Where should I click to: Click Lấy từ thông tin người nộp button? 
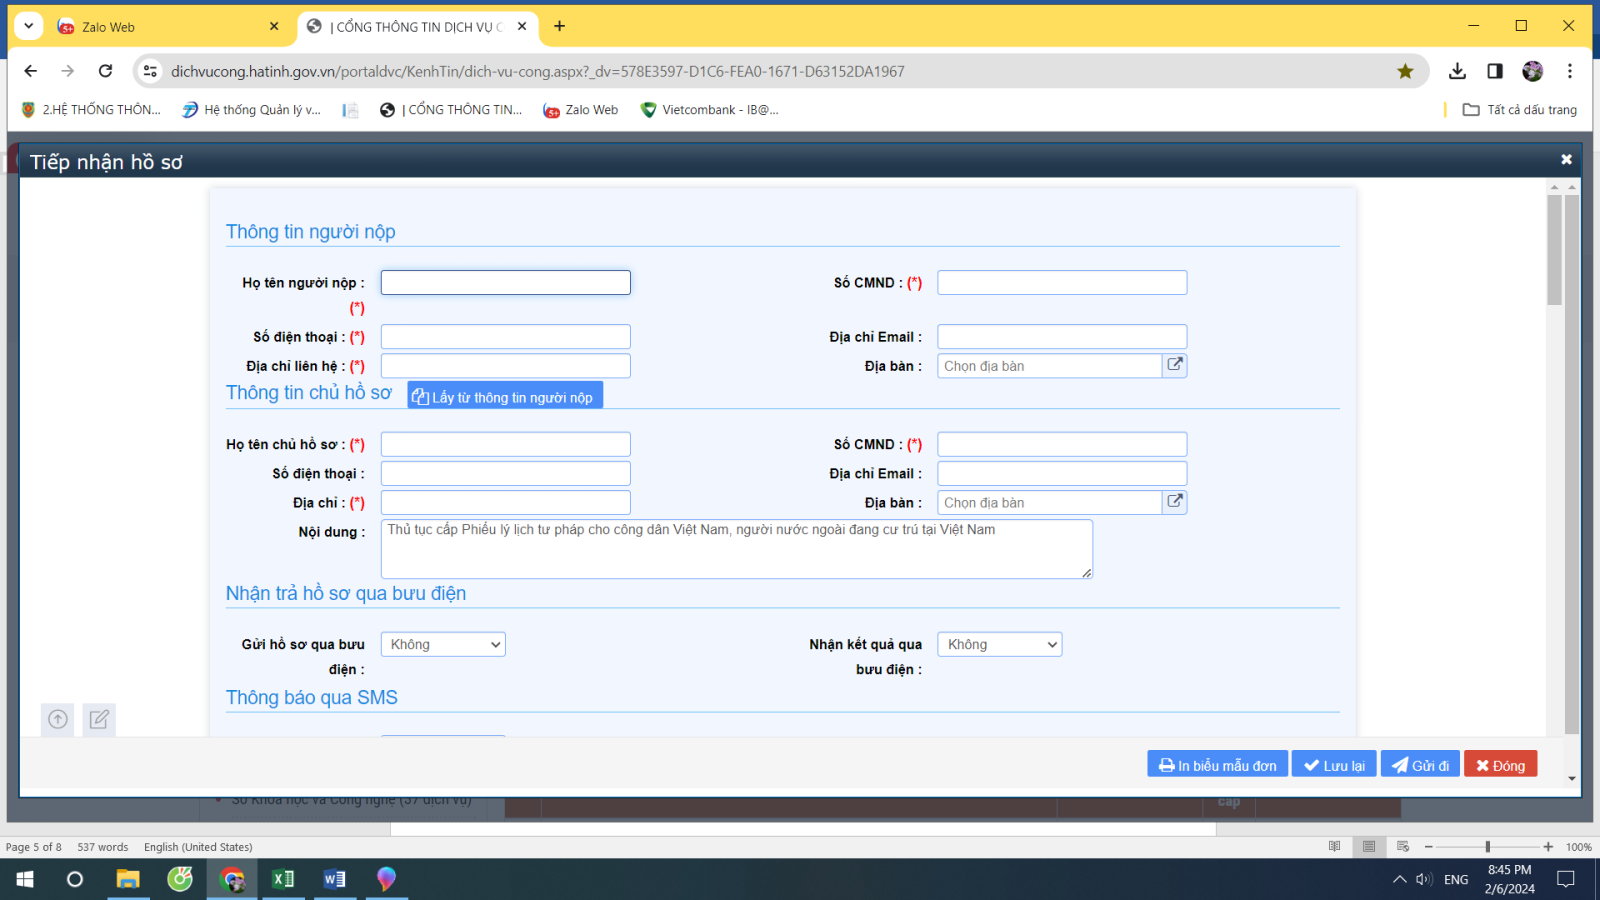pyautogui.click(x=504, y=397)
